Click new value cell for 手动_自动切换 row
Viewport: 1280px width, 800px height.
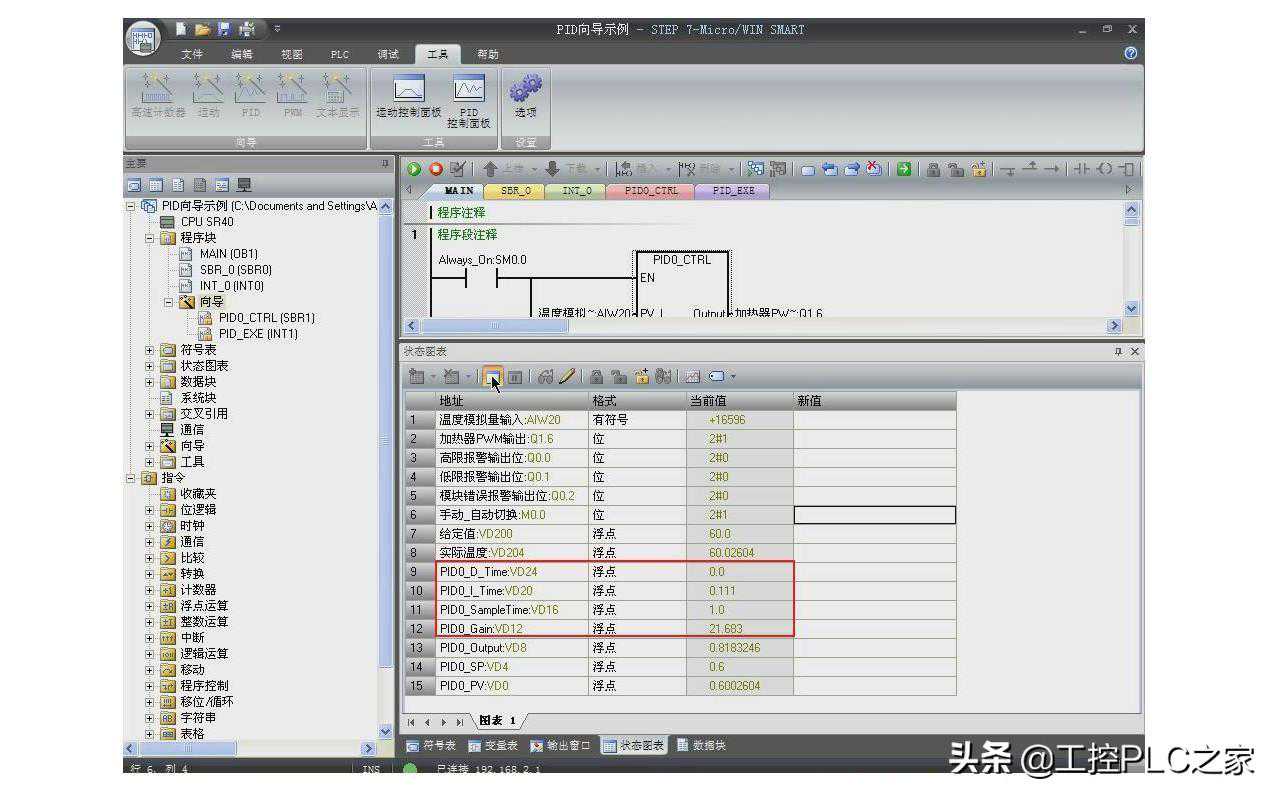click(874, 515)
